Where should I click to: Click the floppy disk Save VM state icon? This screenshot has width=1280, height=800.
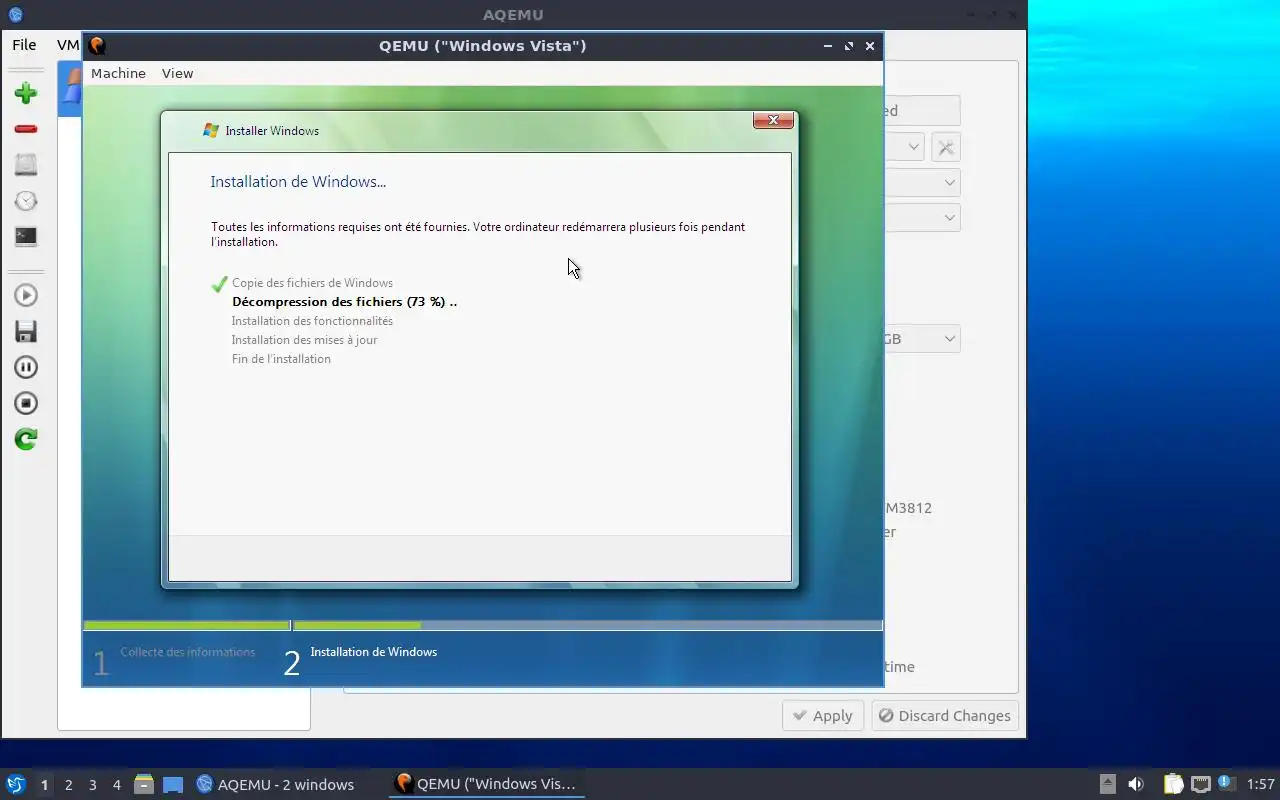tap(26, 331)
